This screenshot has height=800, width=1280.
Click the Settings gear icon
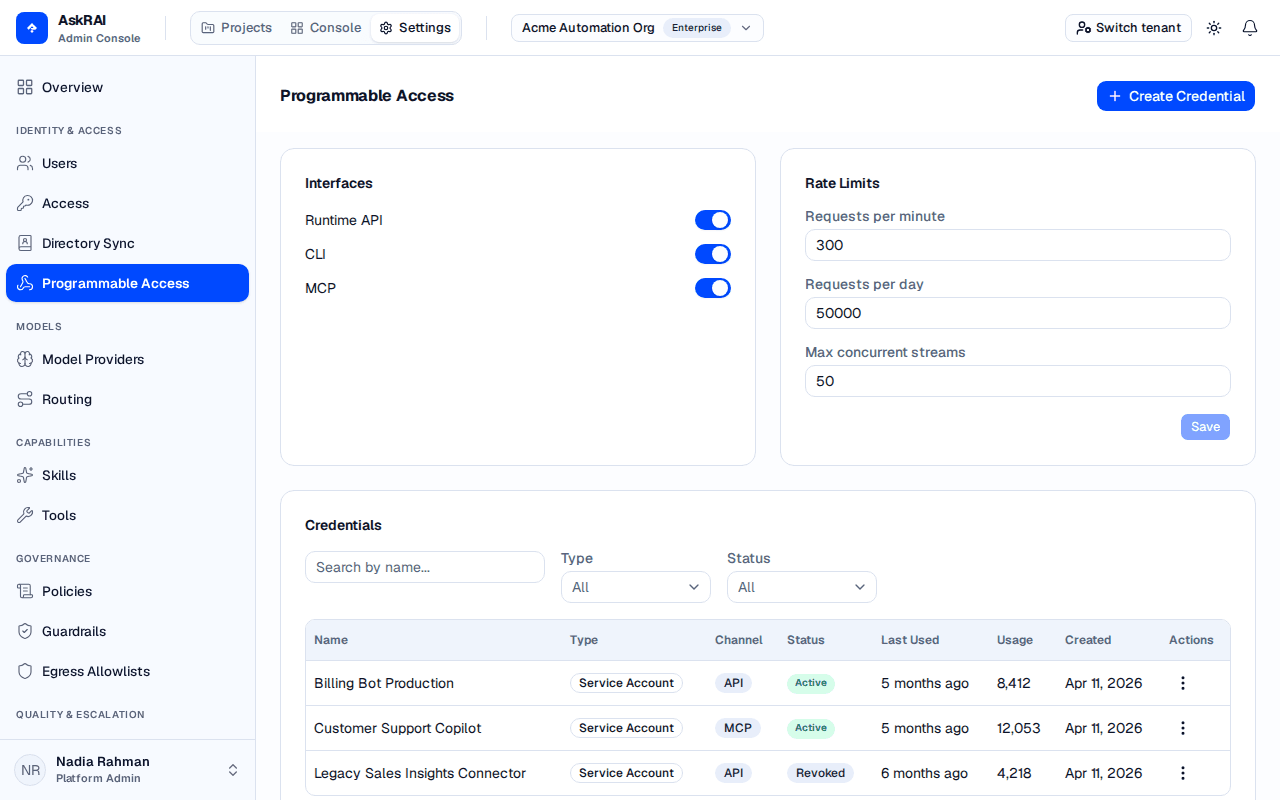[x=386, y=28]
